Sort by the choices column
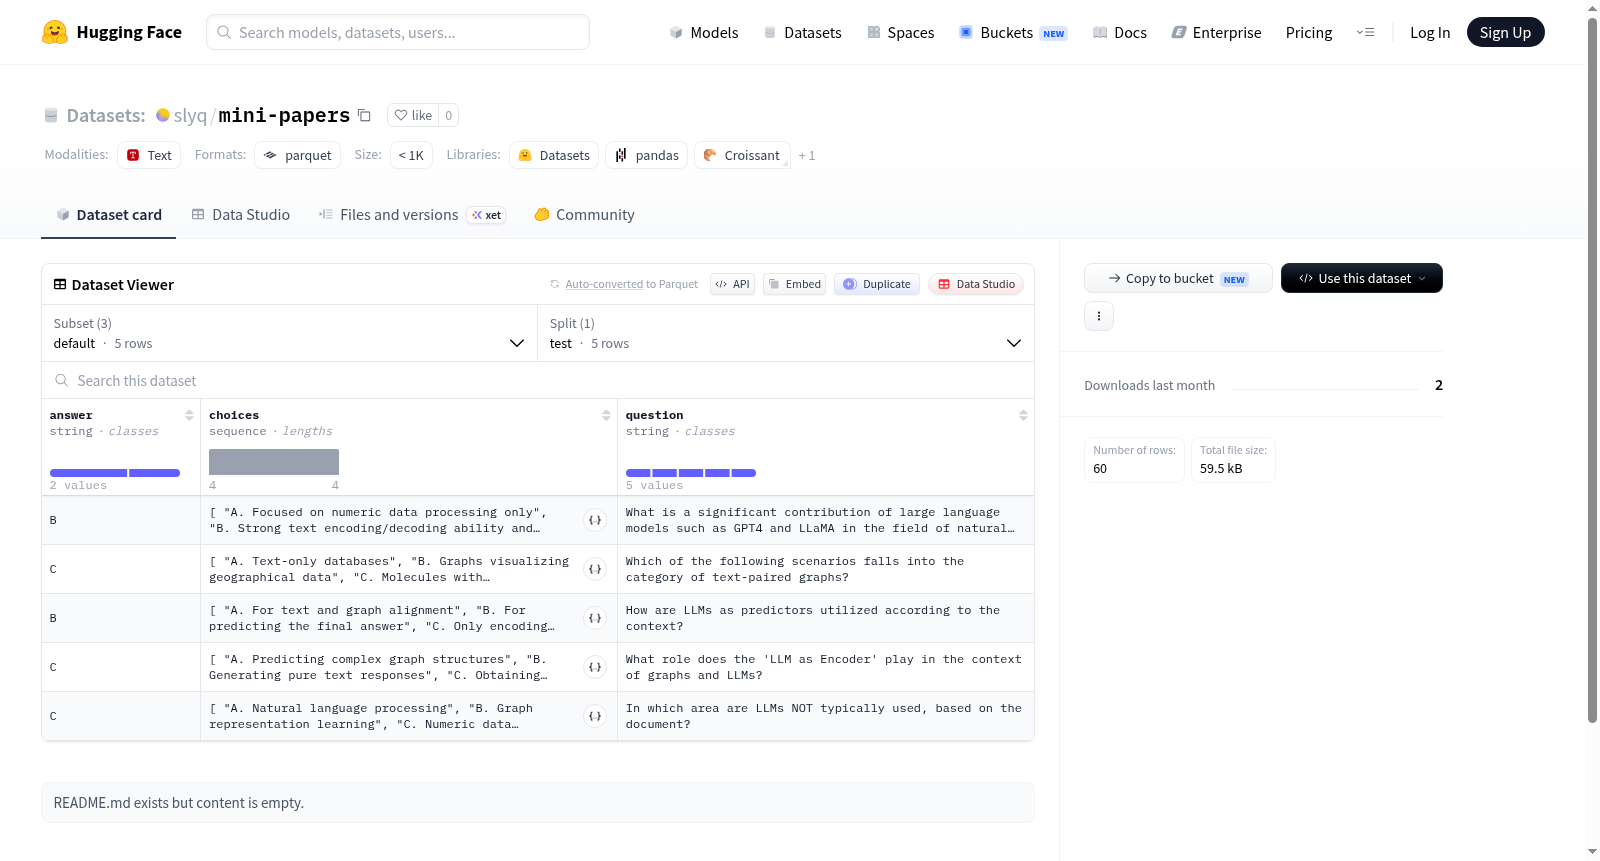Image resolution: width=1600 pixels, height=861 pixels. 606,415
